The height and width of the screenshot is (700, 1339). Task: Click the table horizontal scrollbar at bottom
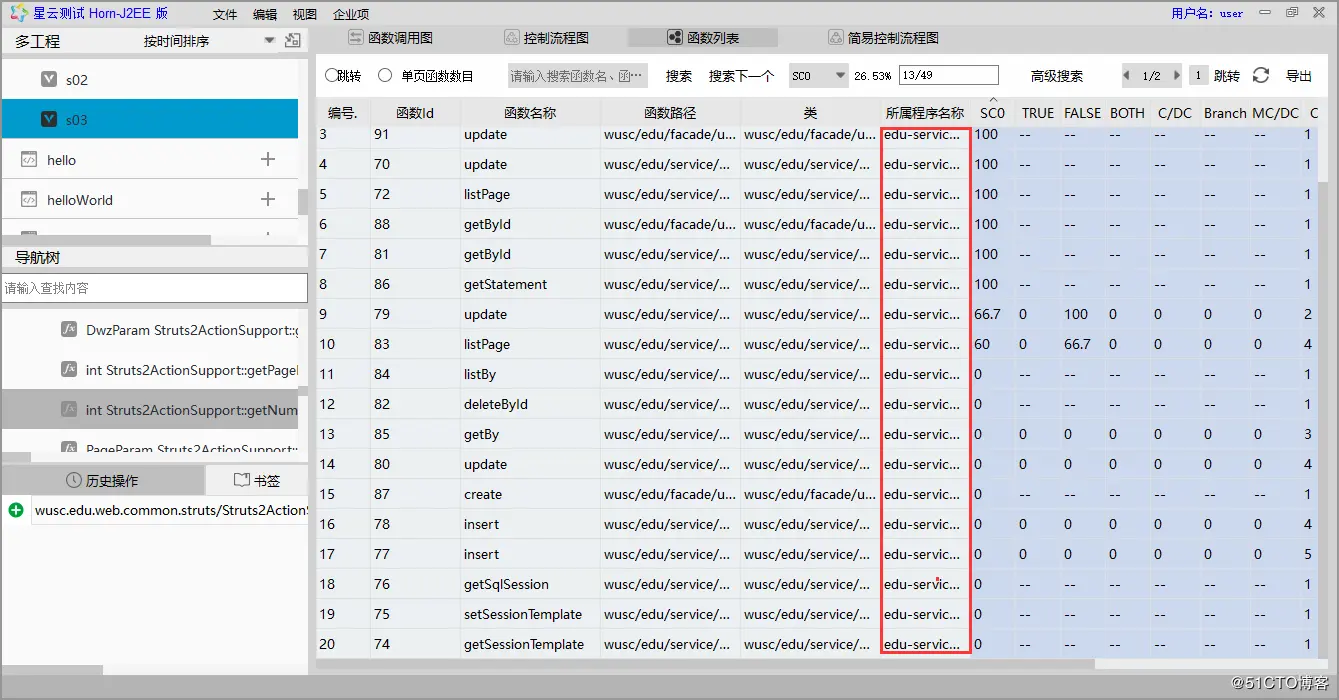[705, 663]
